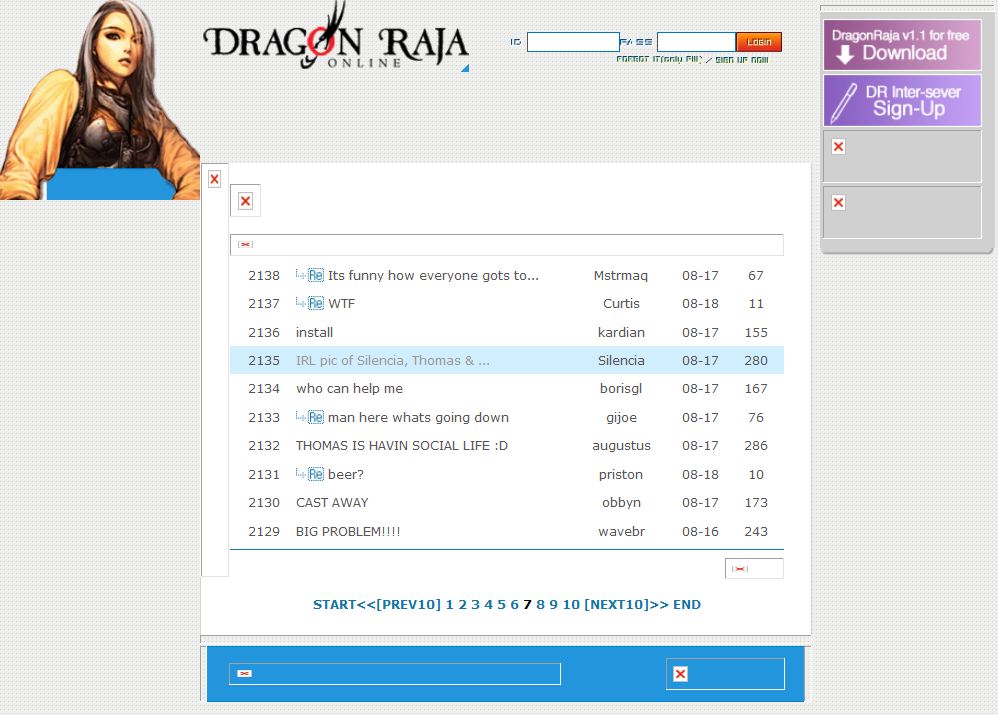Click the reply icon on the gijoe post

pyautogui.click(x=316, y=418)
